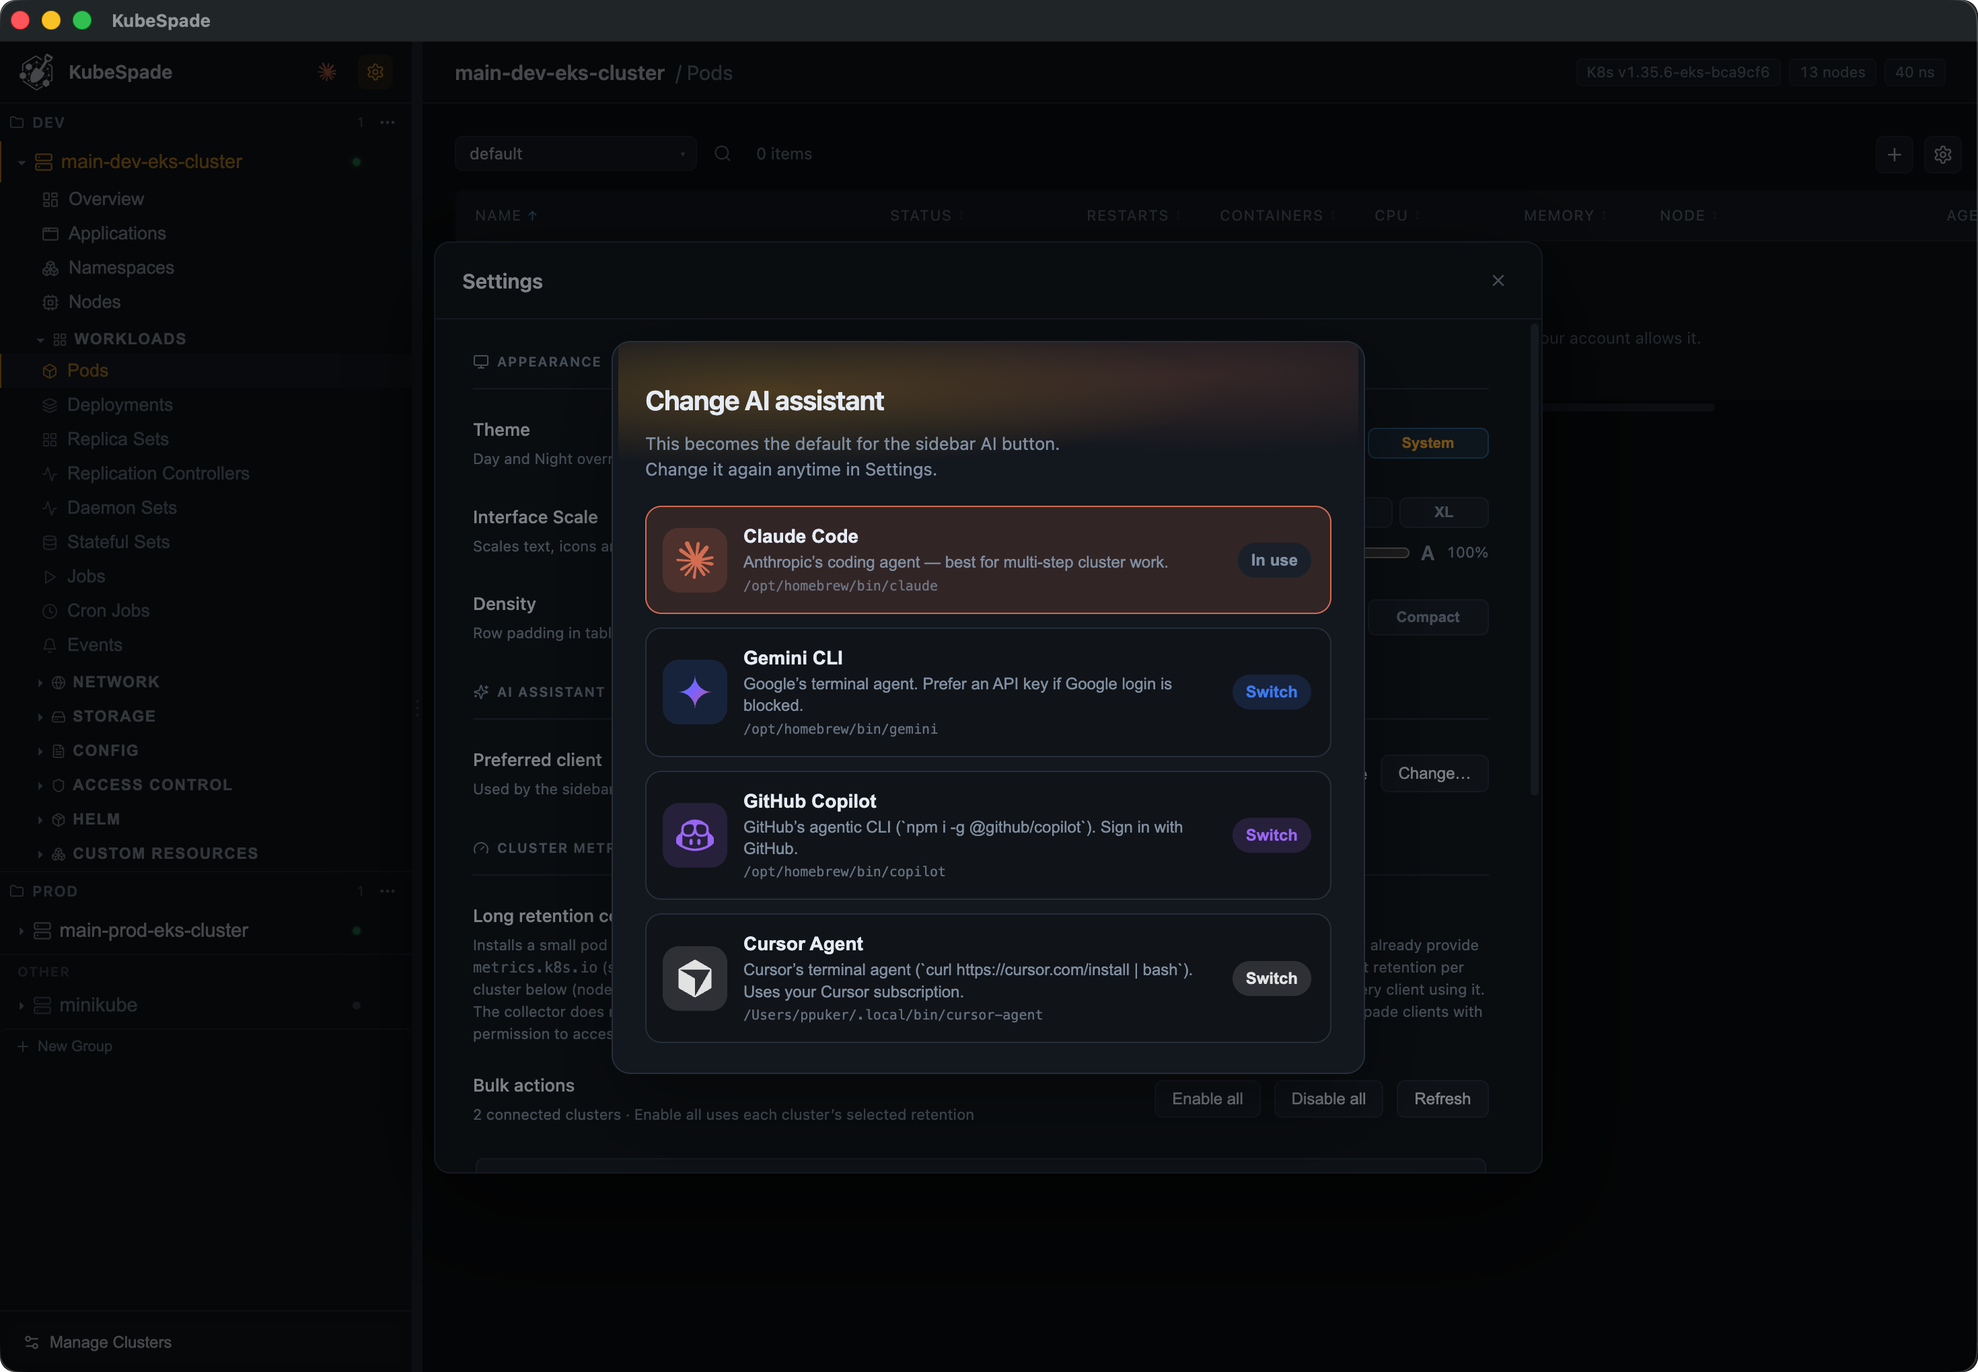1978x1372 pixels.
Task: Click Disable all bulk action
Action: (x=1328, y=1099)
